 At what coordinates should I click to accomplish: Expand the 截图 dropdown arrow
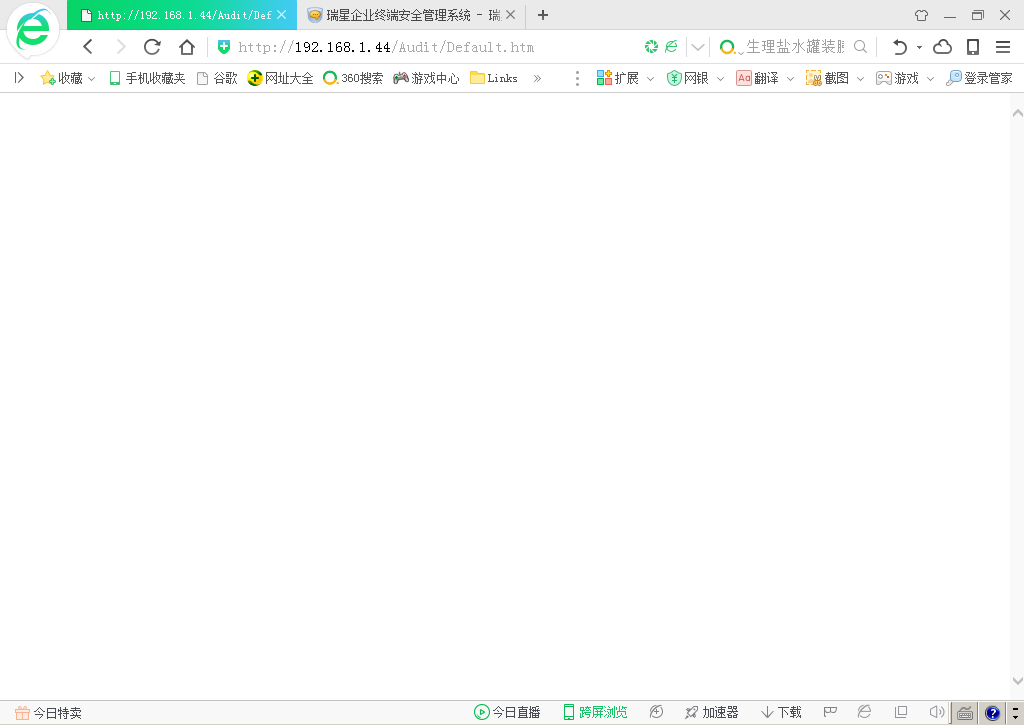(x=860, y=79)
